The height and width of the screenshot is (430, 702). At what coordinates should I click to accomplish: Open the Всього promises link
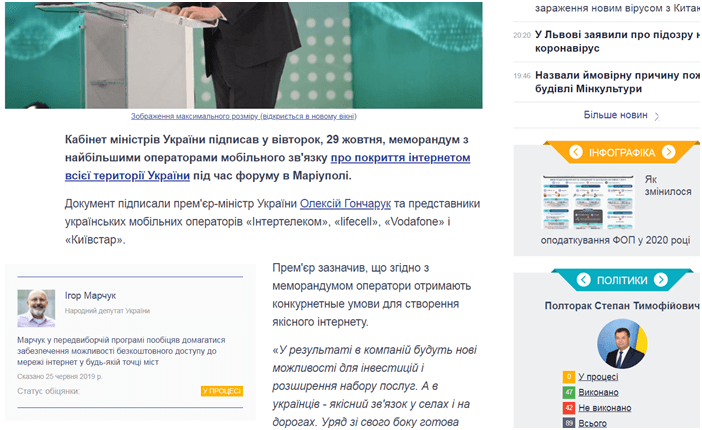[593, 423]
